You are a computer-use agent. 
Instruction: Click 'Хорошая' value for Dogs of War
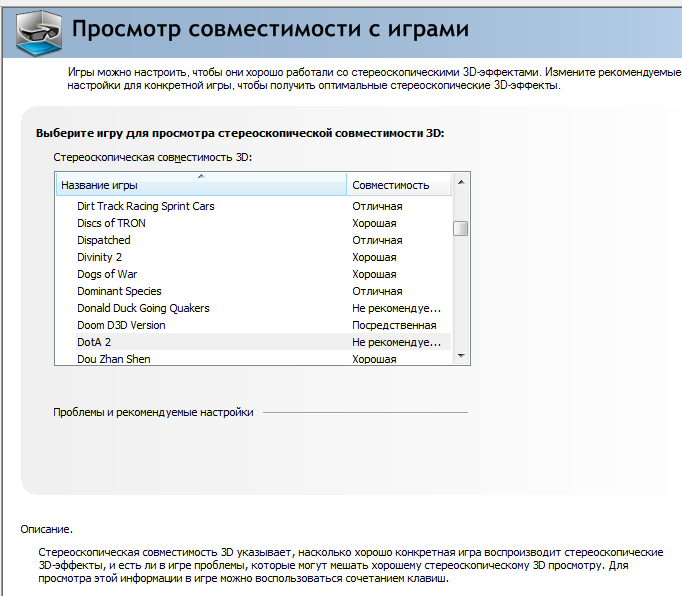374,274
